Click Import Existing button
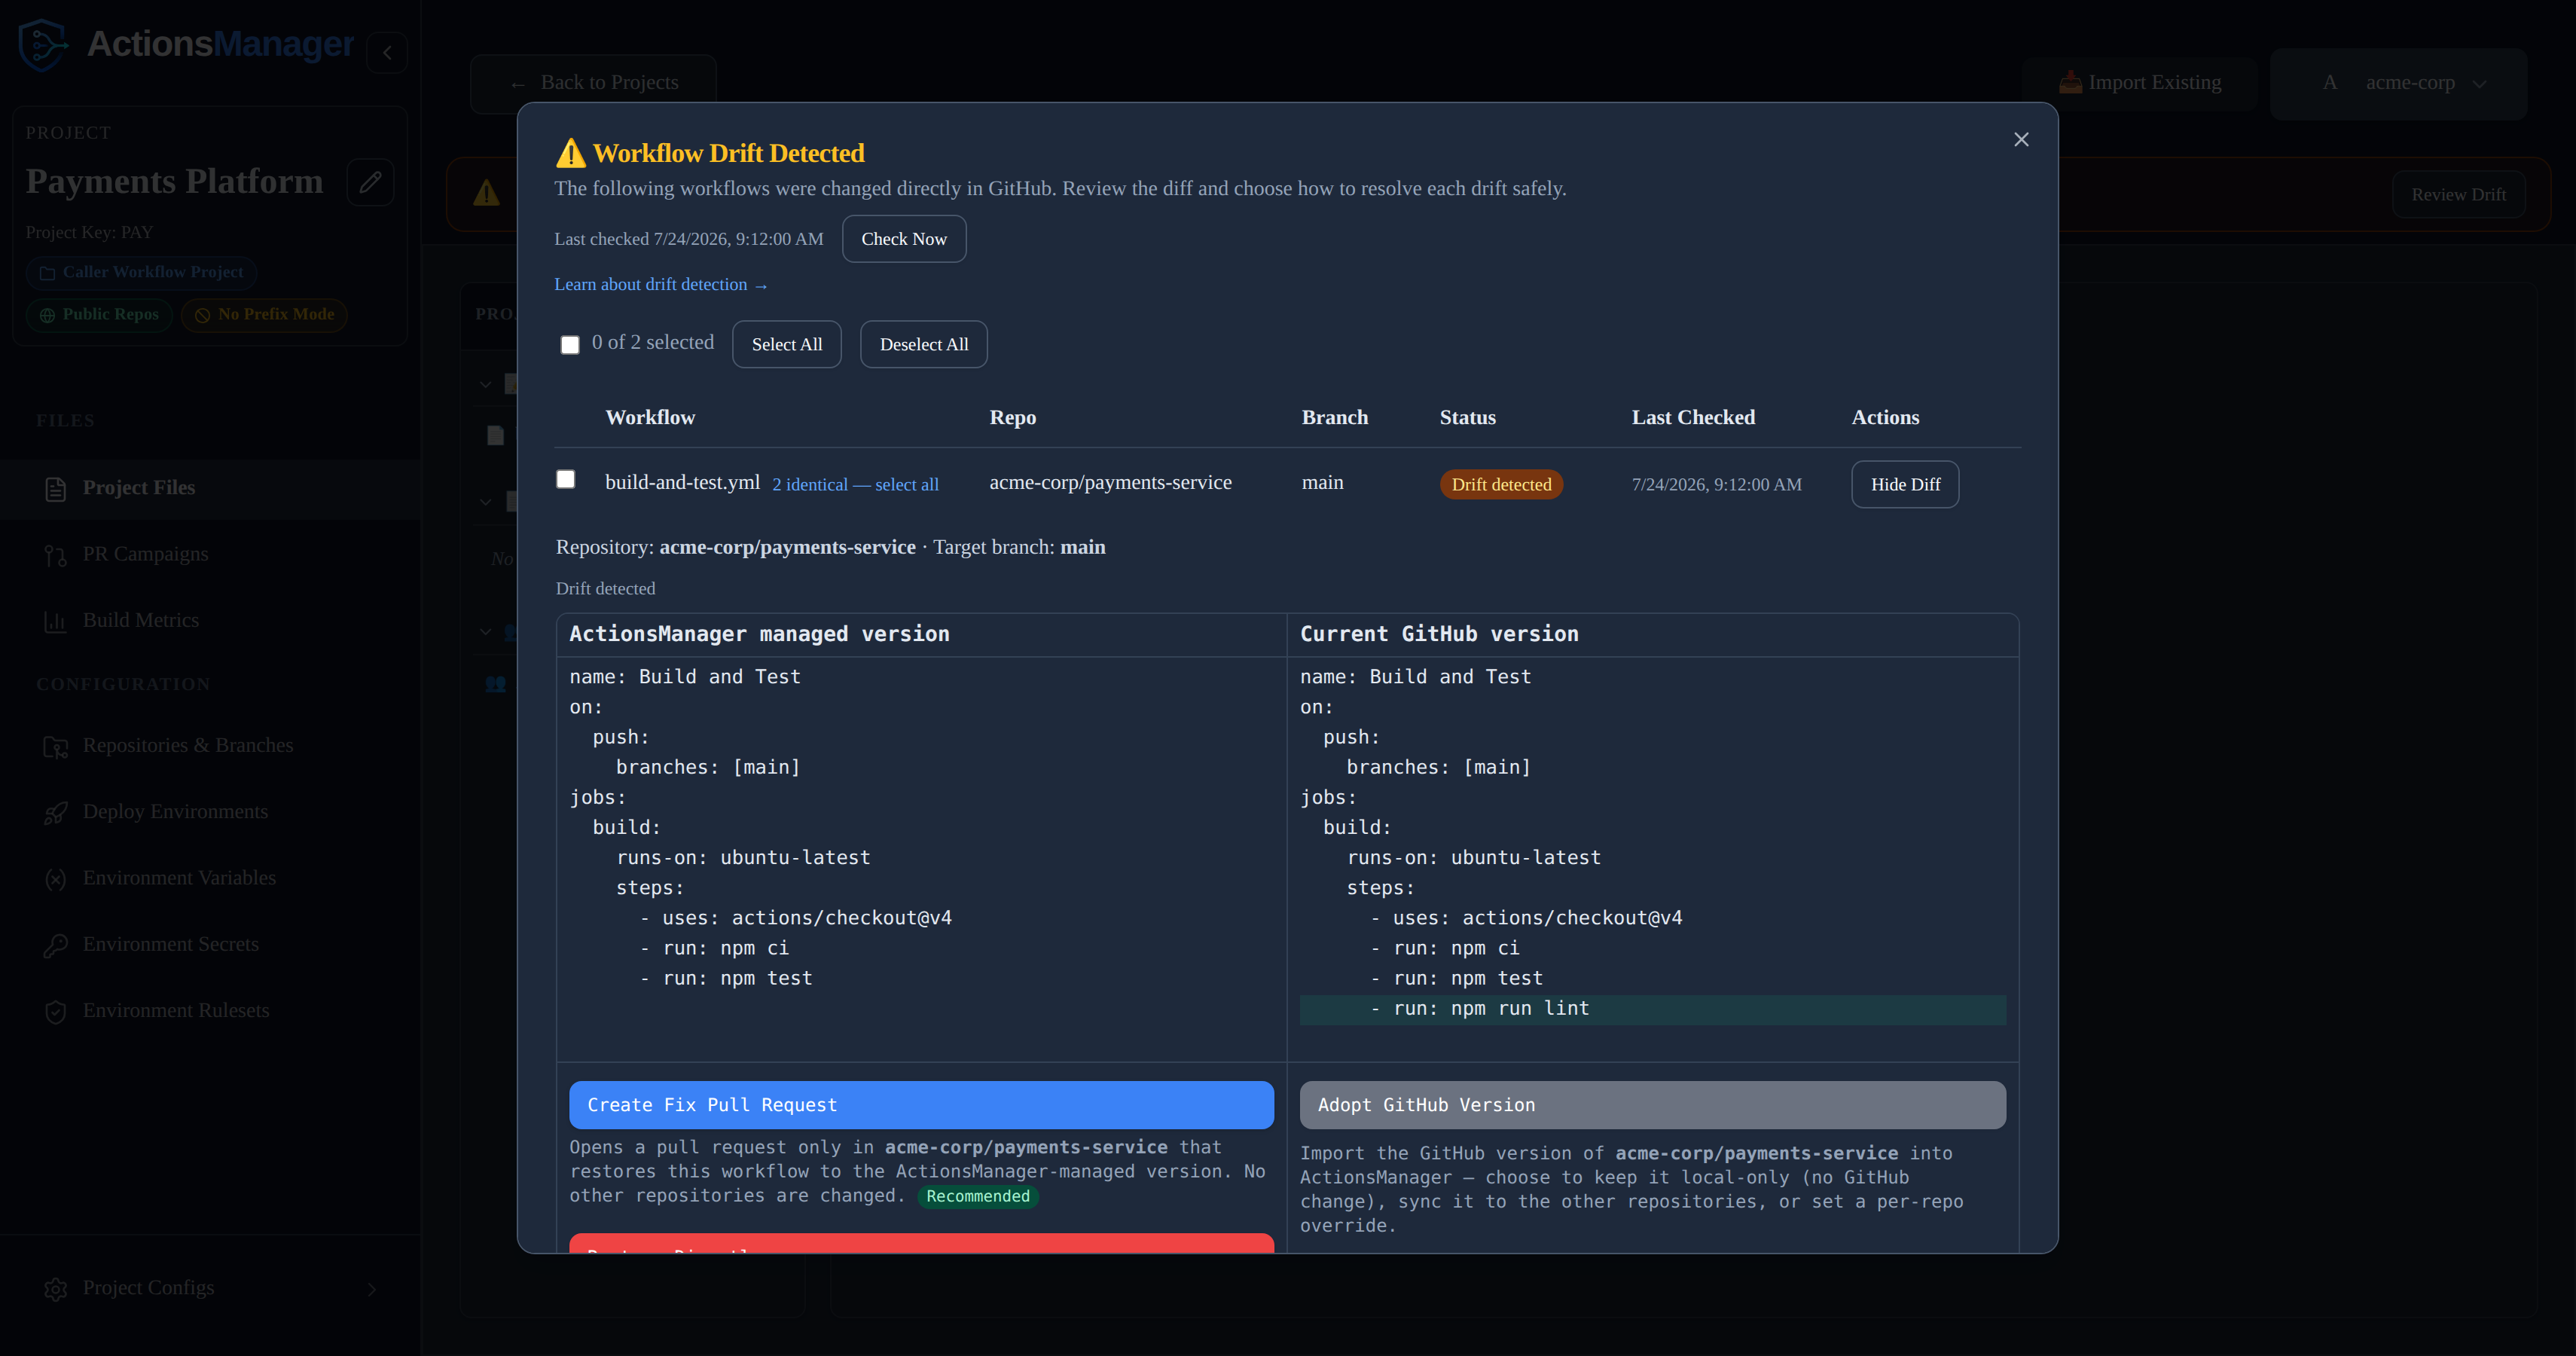 coord(2140,83)
